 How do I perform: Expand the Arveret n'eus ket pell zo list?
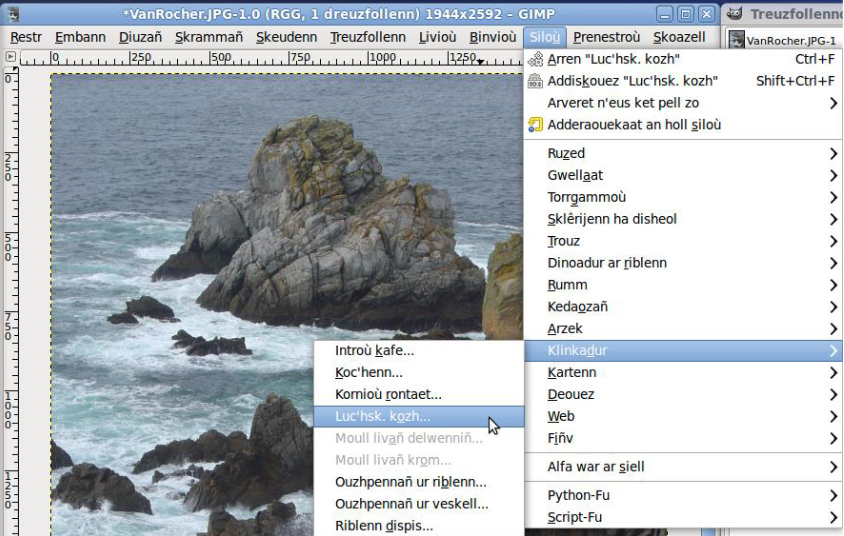[833, 103]
